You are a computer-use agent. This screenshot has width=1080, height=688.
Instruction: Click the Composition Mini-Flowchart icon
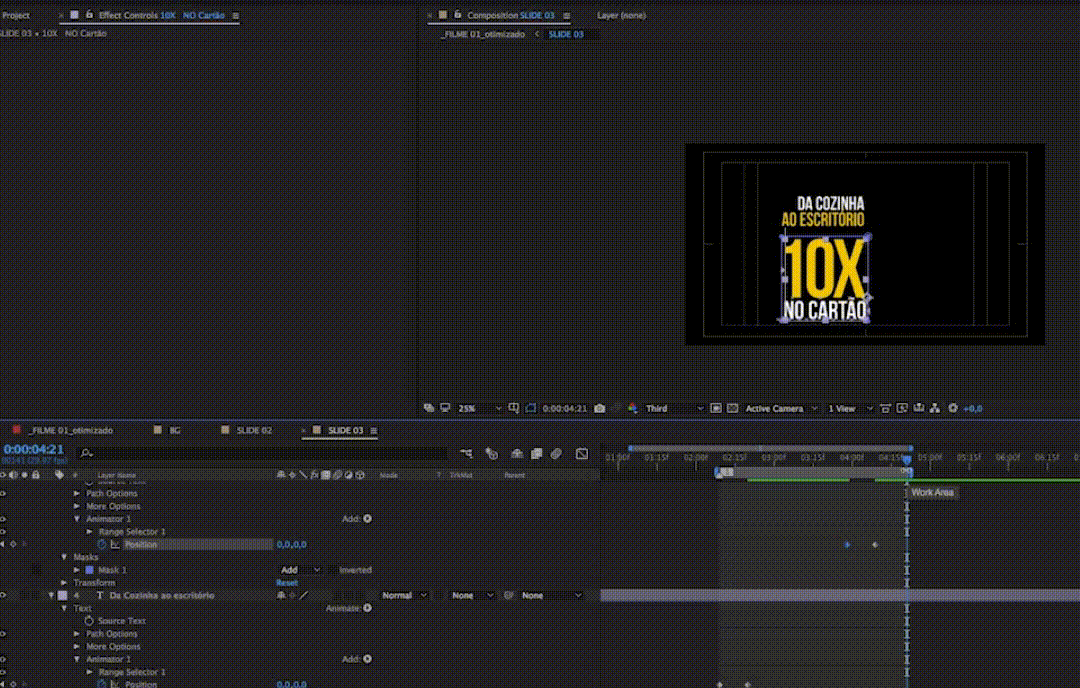467,453
